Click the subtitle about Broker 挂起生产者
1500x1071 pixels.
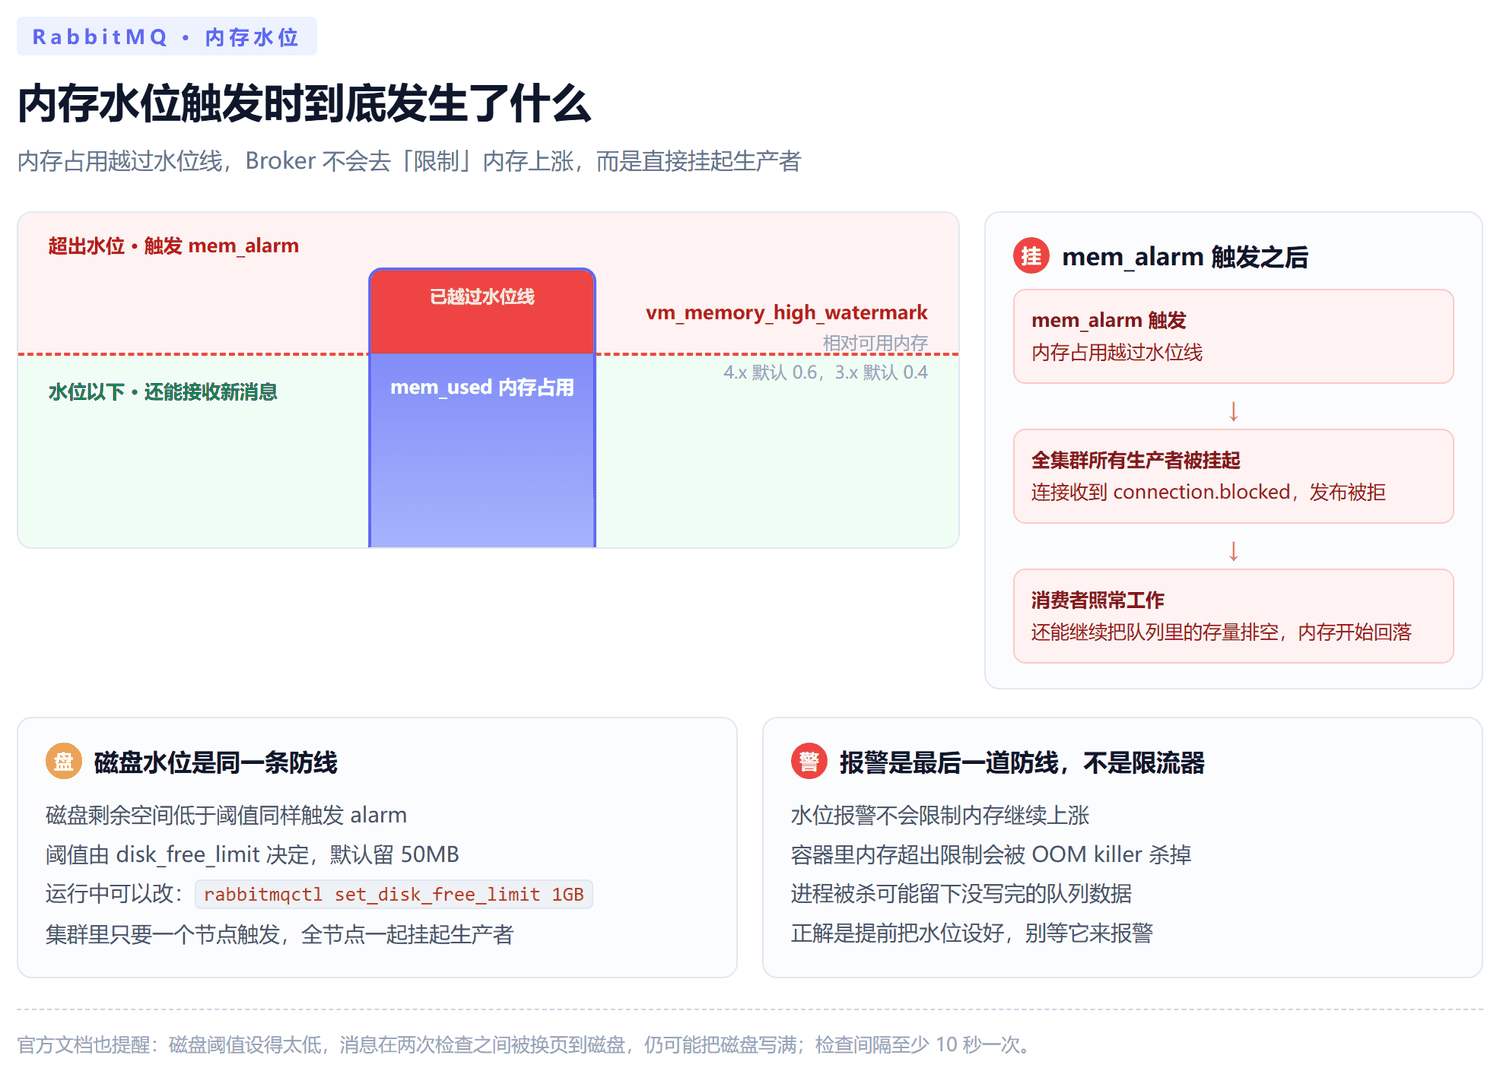(409, 161)
